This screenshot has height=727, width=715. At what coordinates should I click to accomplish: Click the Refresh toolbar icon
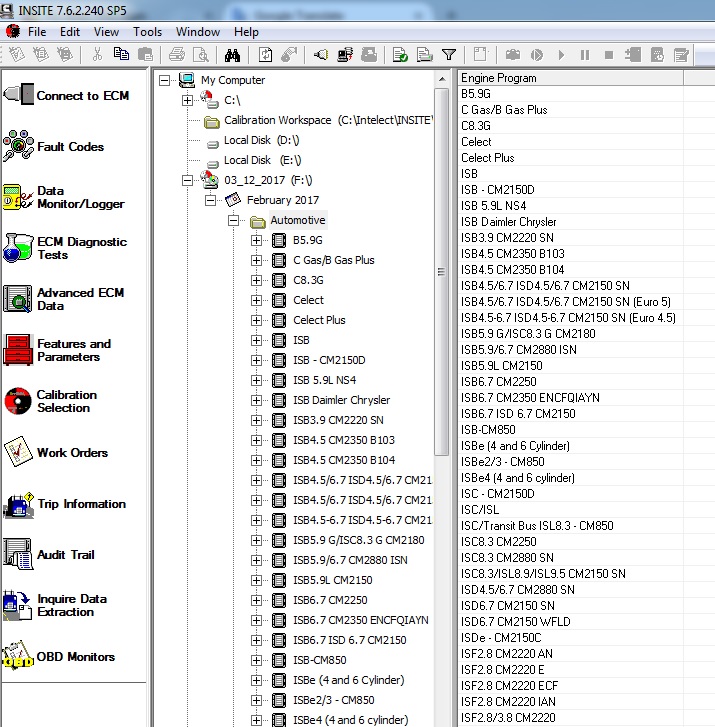point(266,55)
